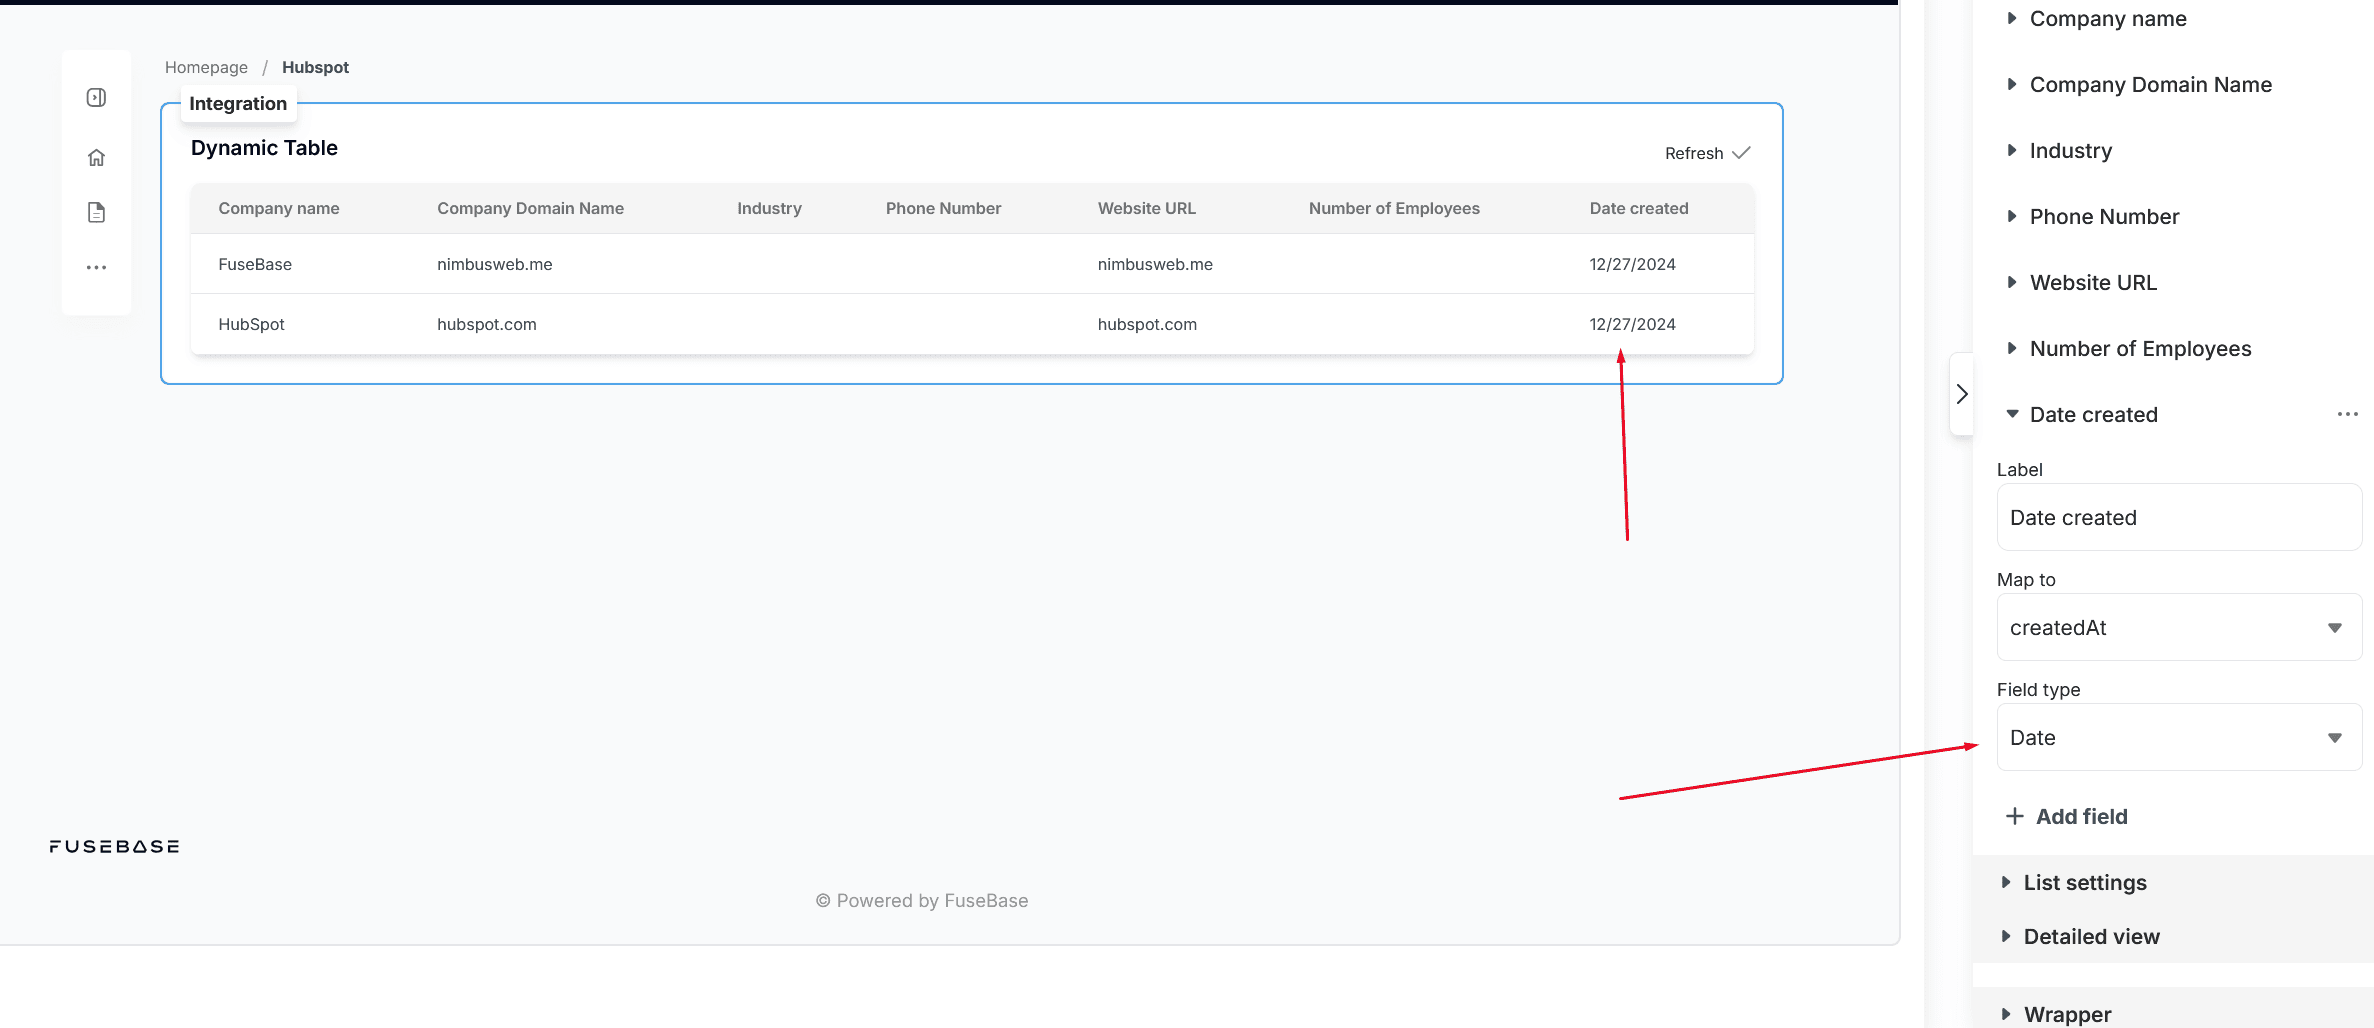The width and height of the screenshot is (2374, 1028).
Task: Open Date created field options menu
Action: click(2347, 414)
